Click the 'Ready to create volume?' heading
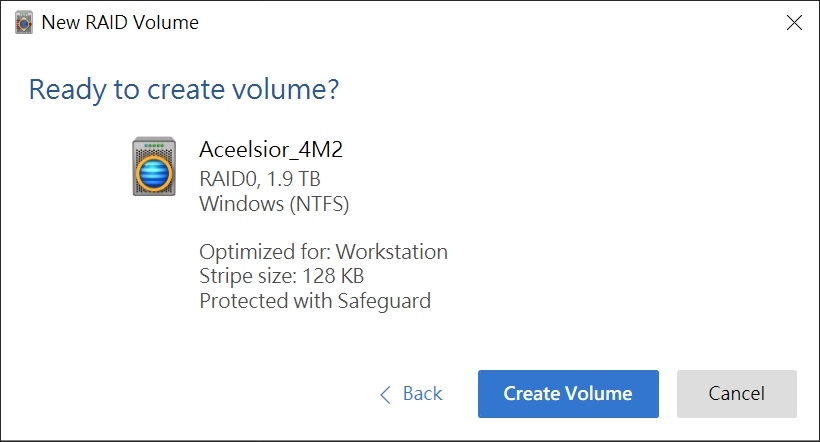The image size is (820, 442). pyautogui.click(x=184, y=90)
